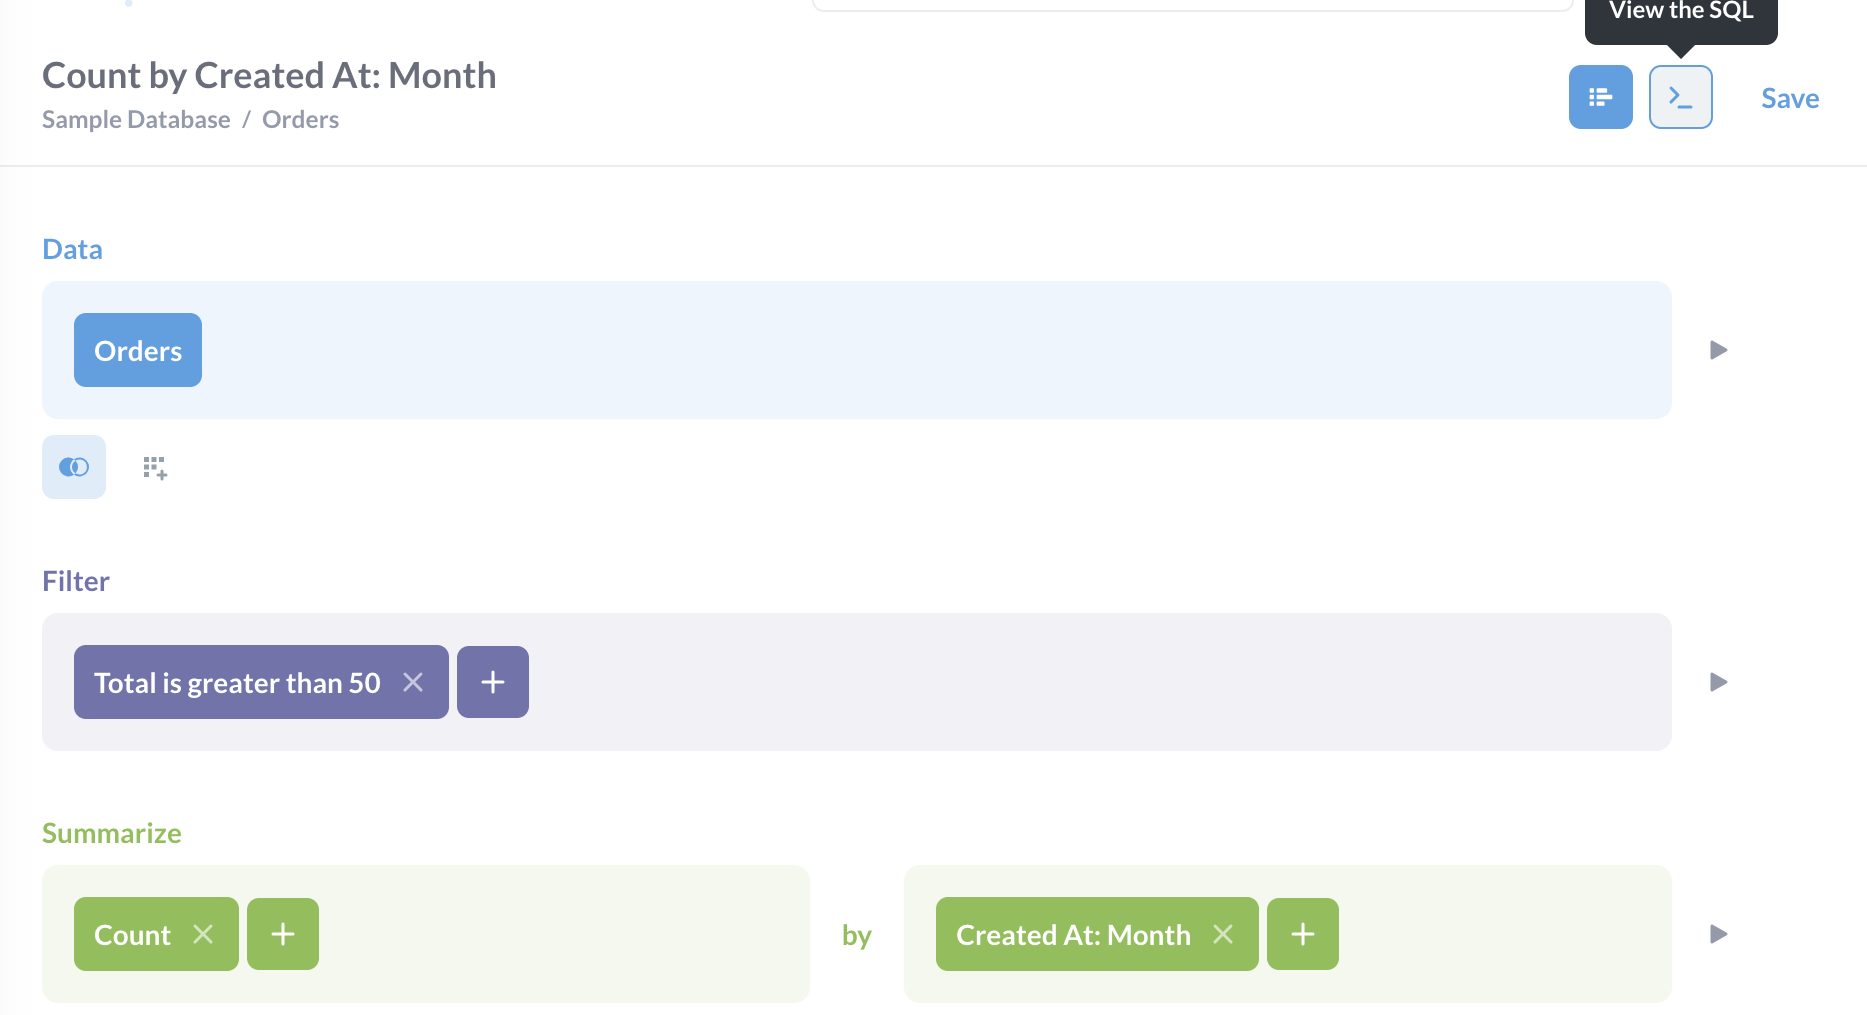Preview the Filter step with arrow

click(1718, 682)
